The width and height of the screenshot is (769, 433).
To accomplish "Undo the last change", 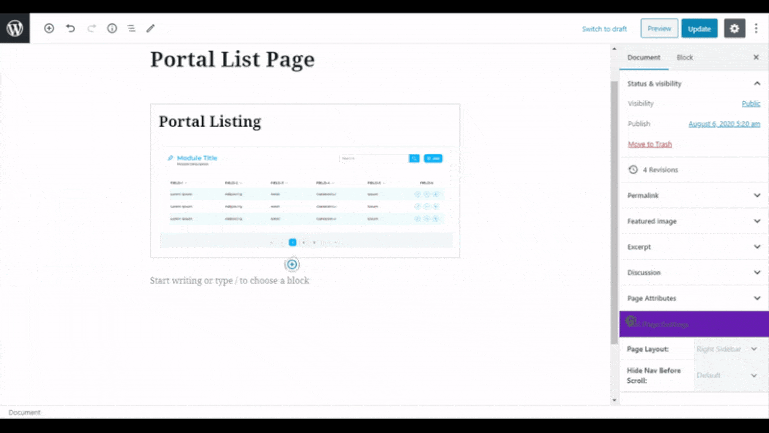I will click(x=70, y=28).
